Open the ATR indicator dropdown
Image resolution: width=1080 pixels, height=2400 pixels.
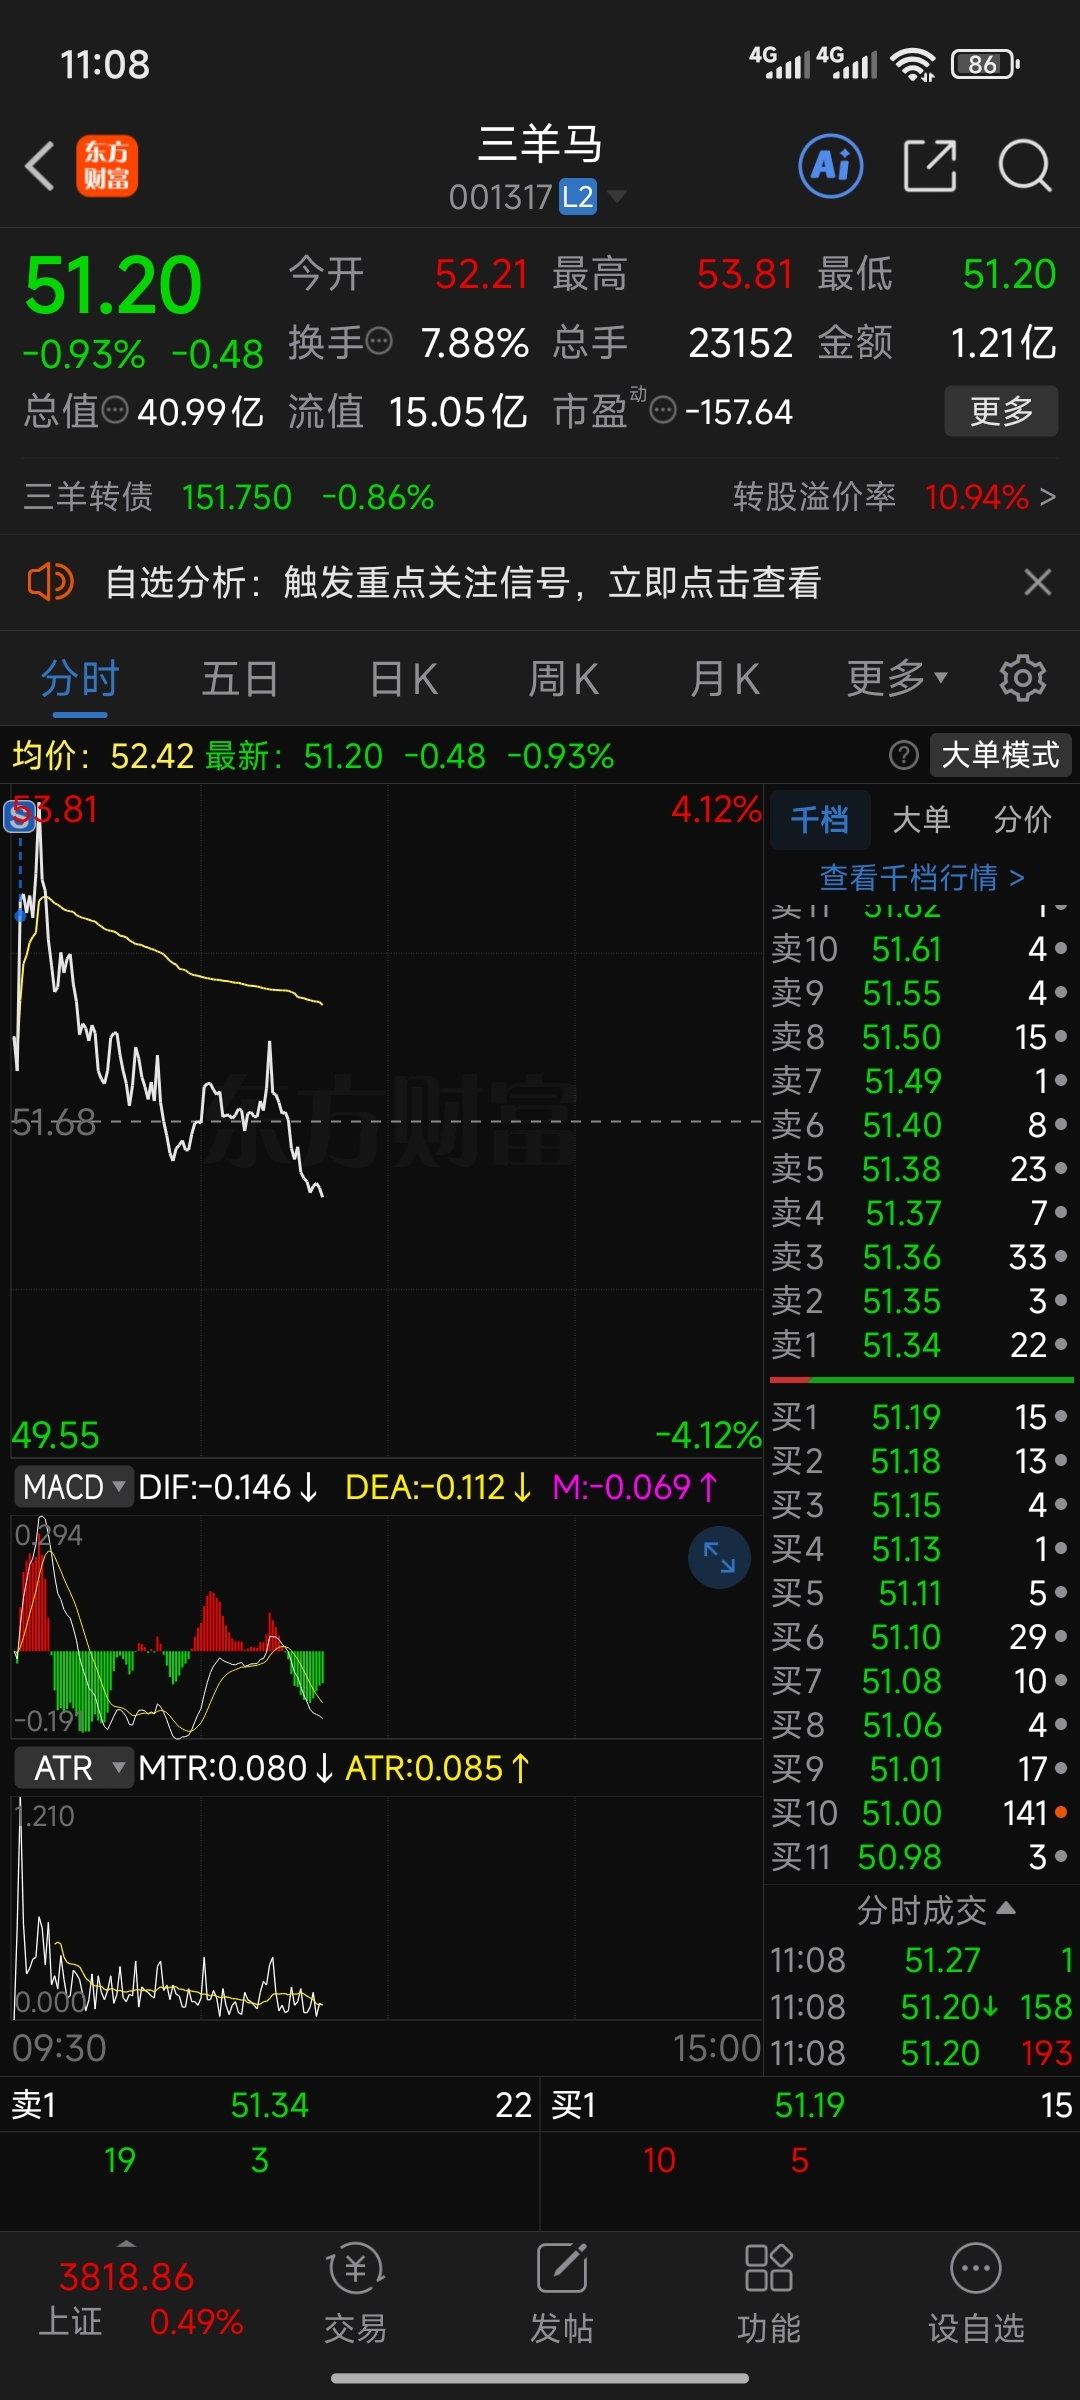(x=74, y=1768)
